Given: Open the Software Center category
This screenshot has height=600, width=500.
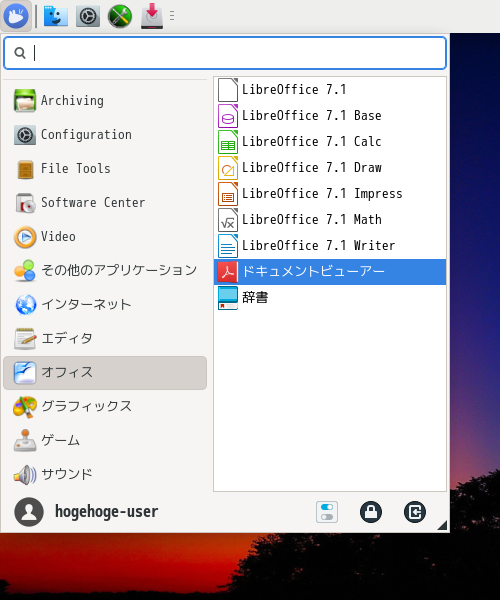Looking at the screenshot, I should click(105, 202).
